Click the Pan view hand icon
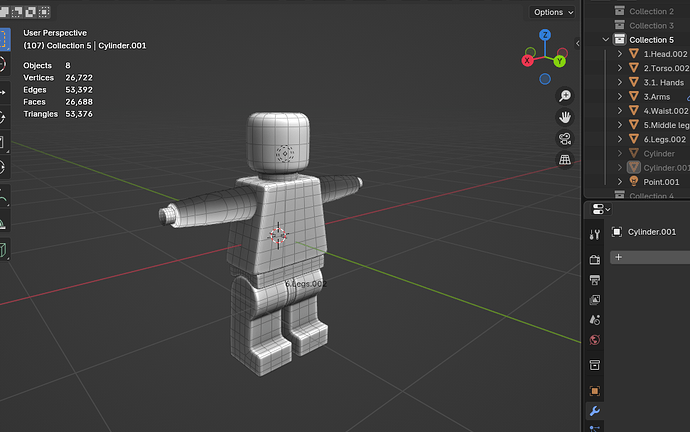The height and width of the screenshot is (432, 690). coord(565,117)
